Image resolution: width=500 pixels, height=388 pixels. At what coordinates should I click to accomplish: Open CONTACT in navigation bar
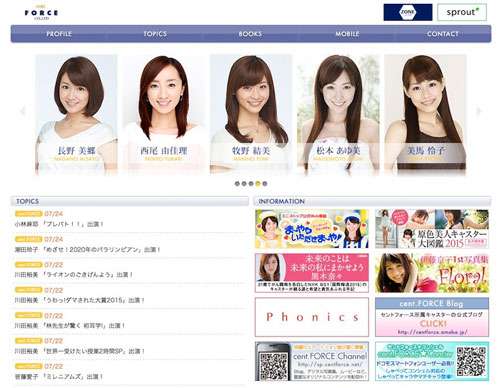coord(443,34)
